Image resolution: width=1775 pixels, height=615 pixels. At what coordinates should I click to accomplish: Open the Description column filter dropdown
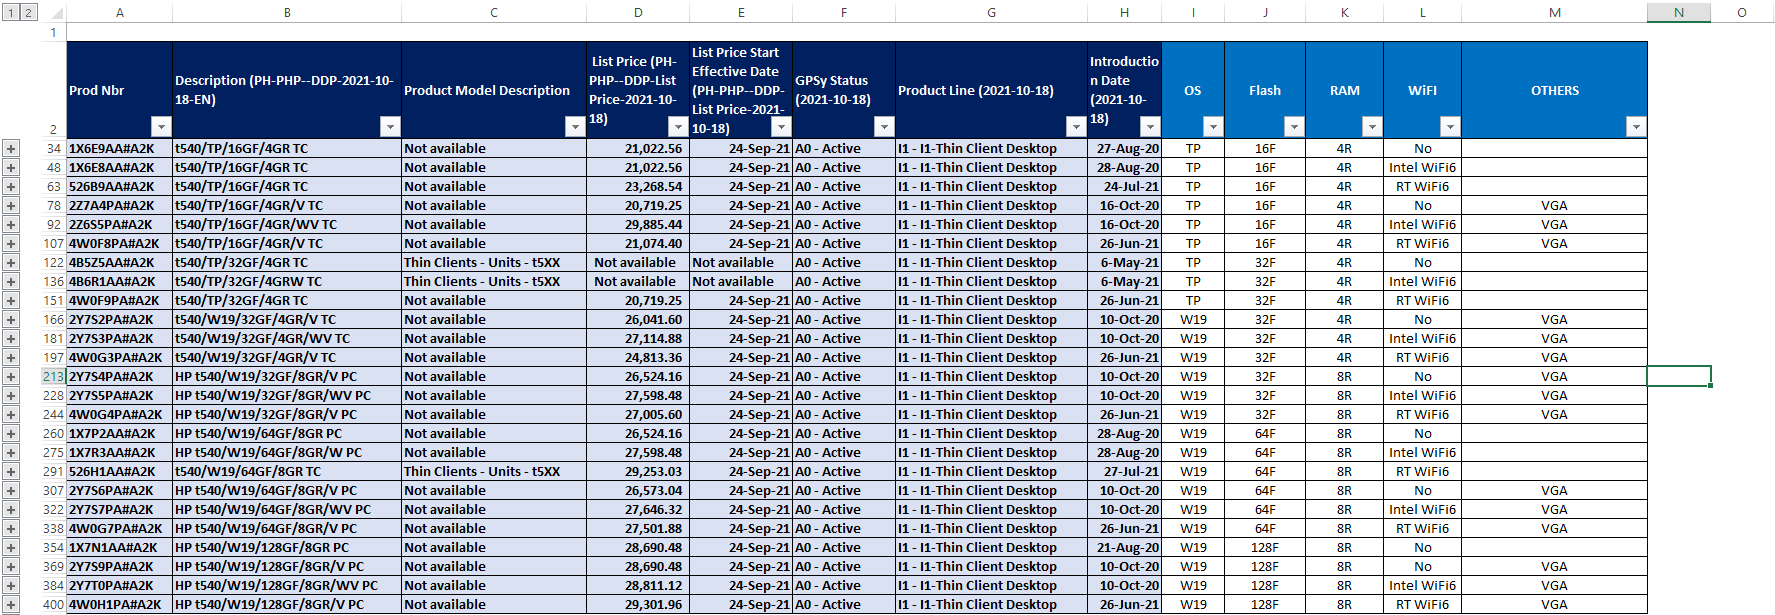pyautogui.click(x=390, y=127)
